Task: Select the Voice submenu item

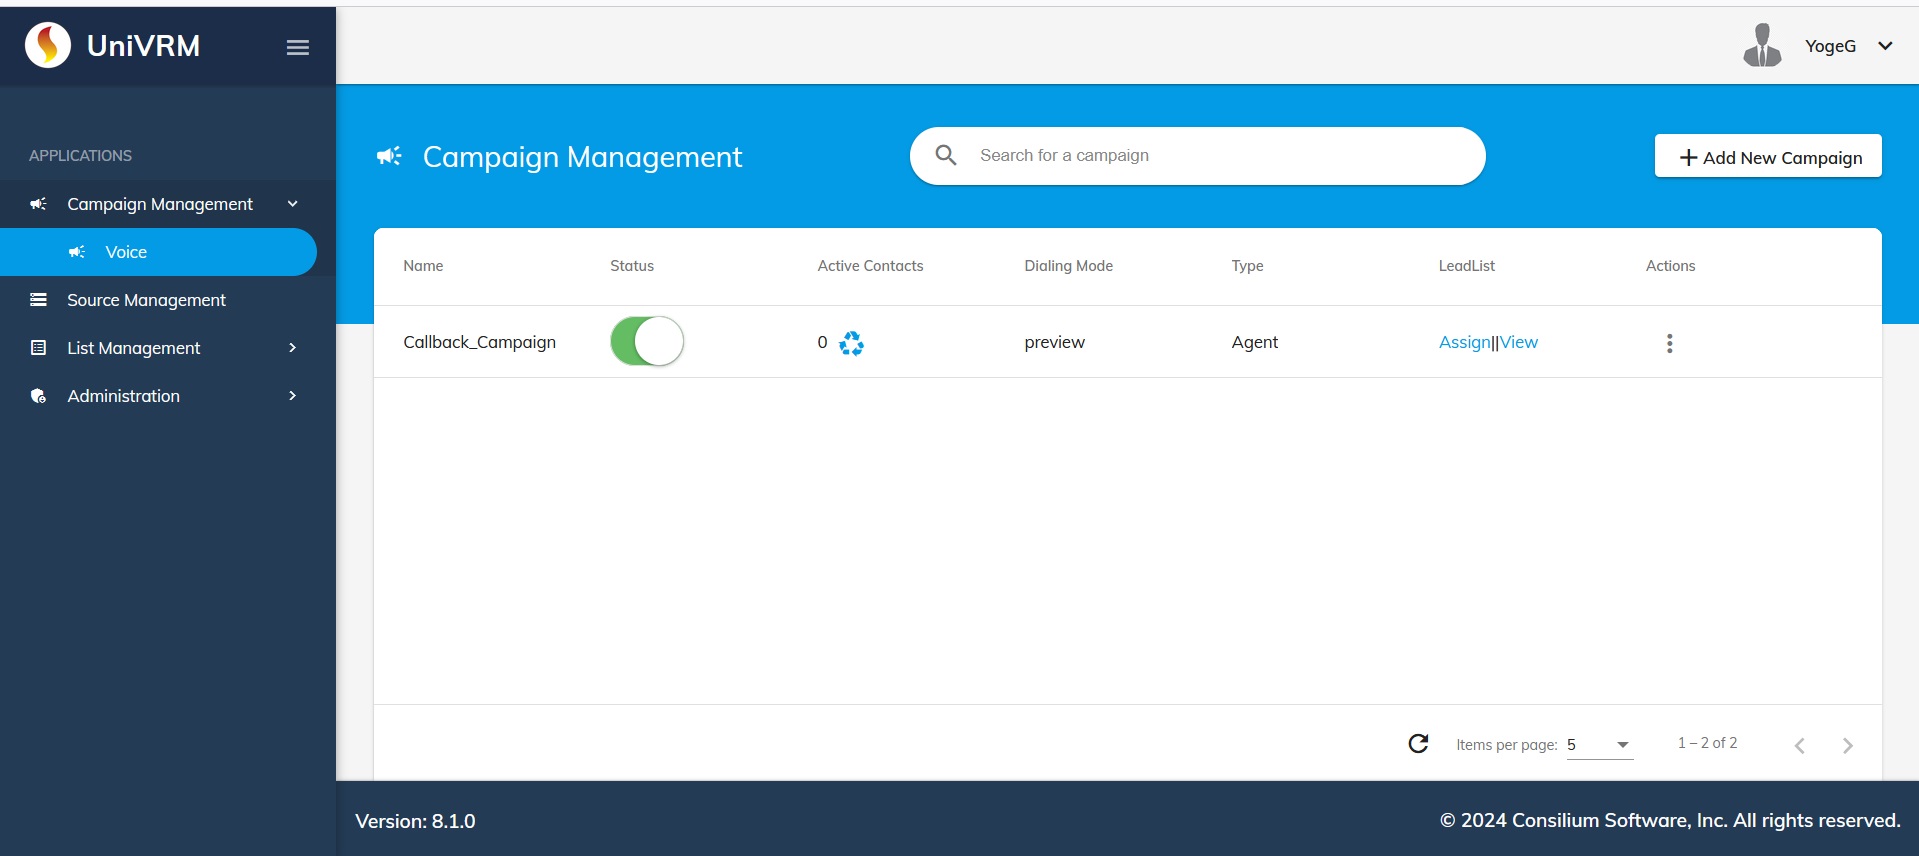Action: point(126,252)
